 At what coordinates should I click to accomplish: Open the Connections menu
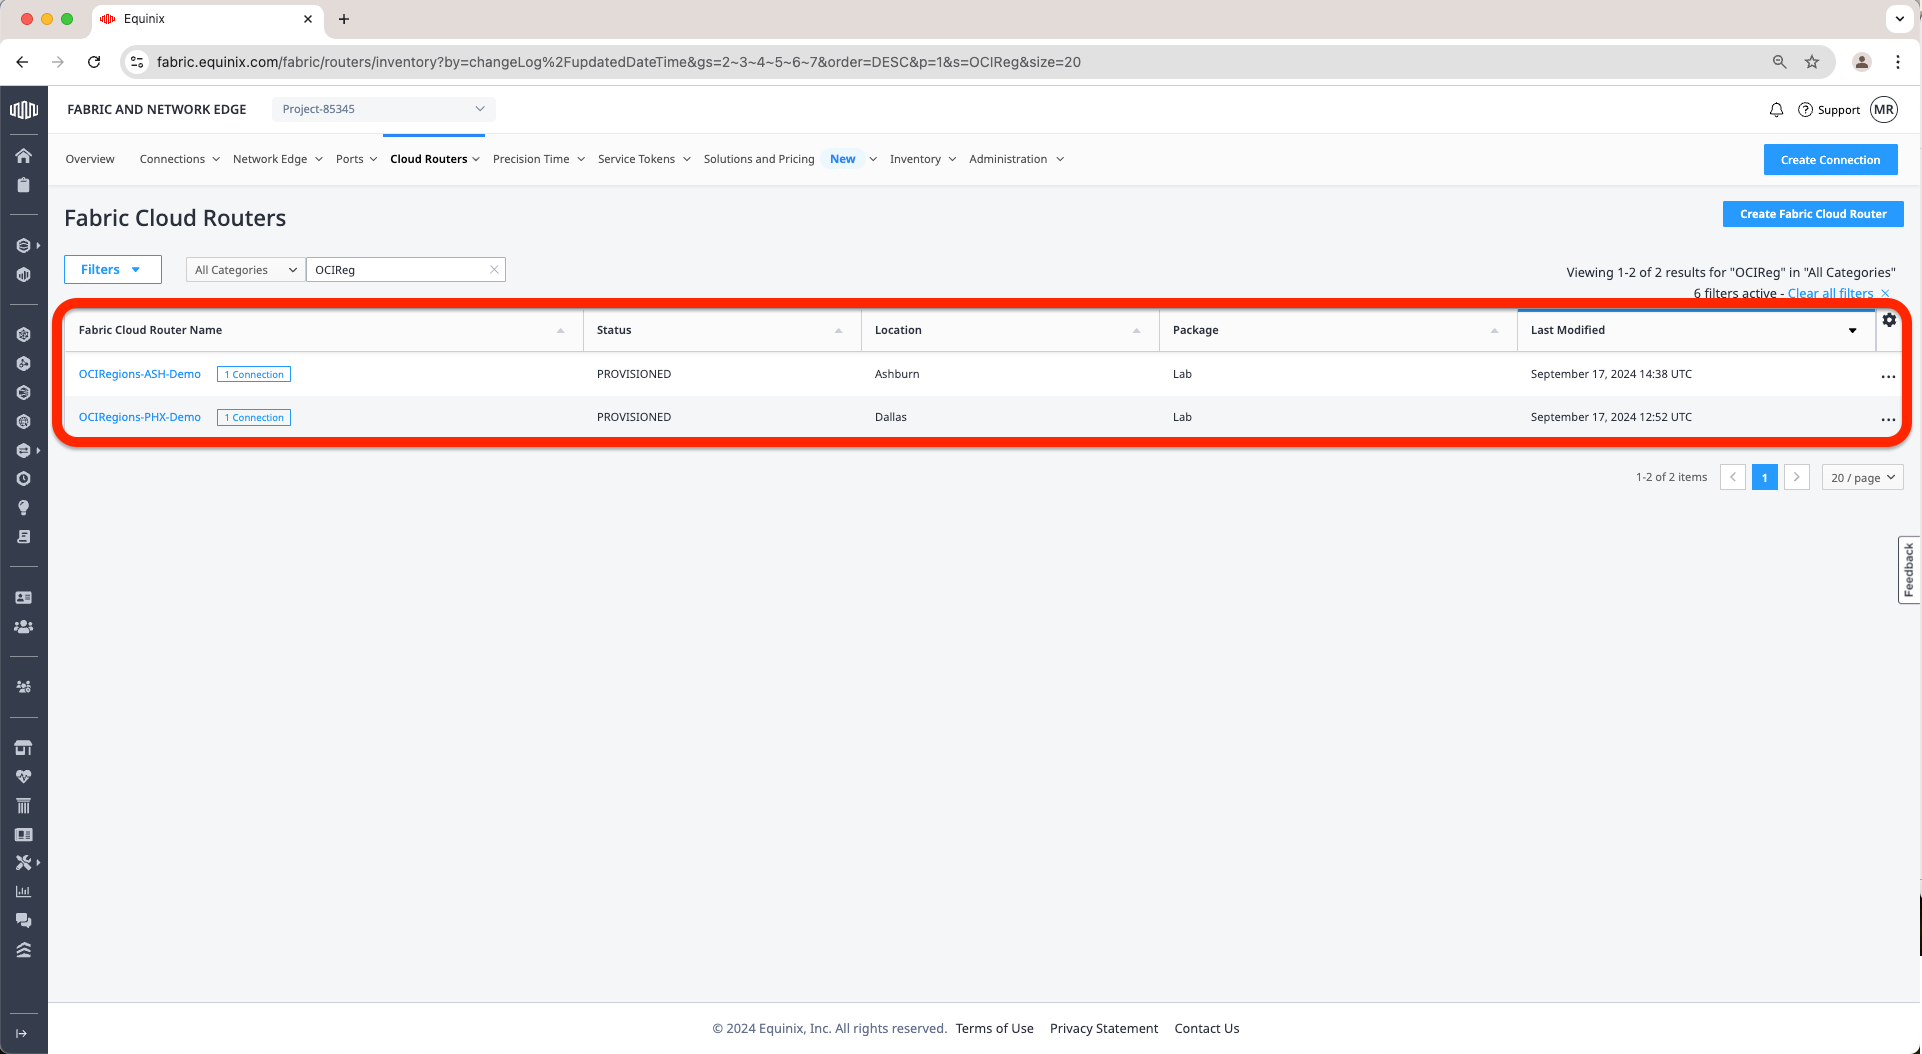click(x=179, y=159)
